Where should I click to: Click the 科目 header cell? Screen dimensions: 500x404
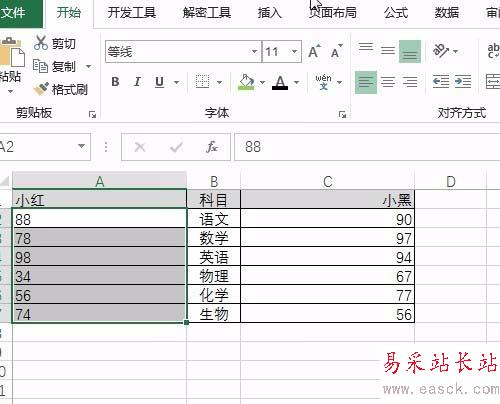point(214,199)
